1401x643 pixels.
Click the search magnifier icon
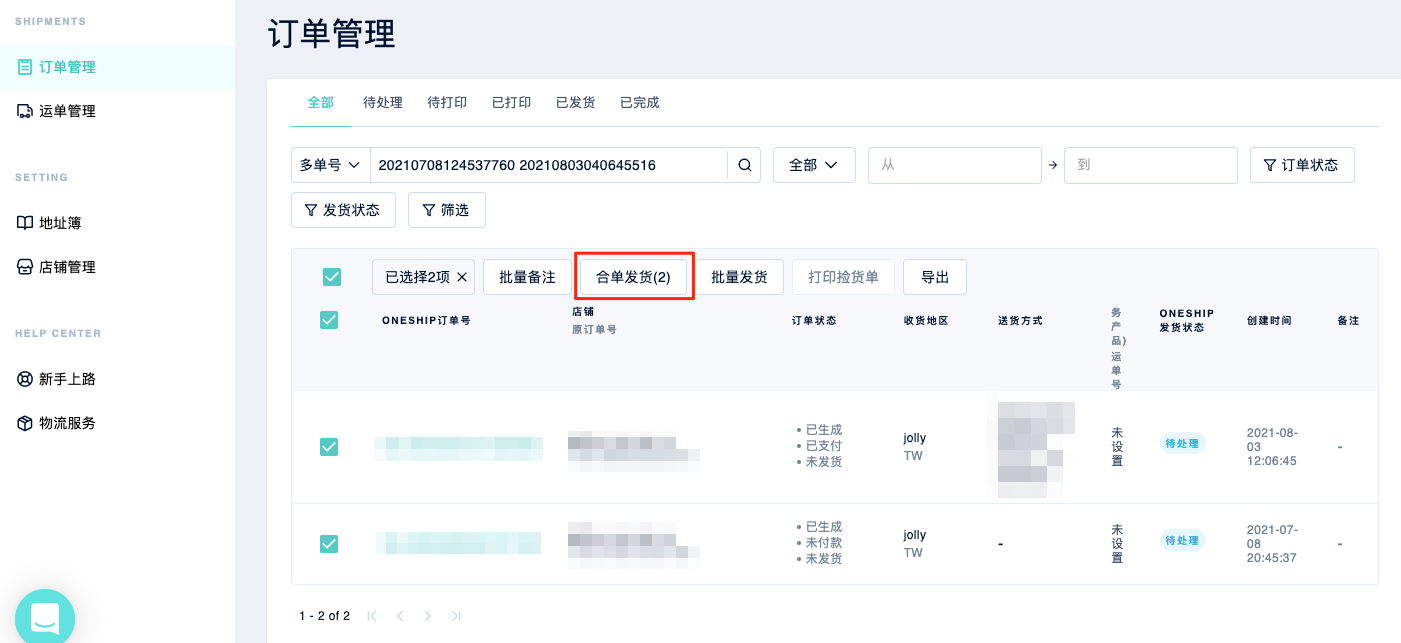744,165
